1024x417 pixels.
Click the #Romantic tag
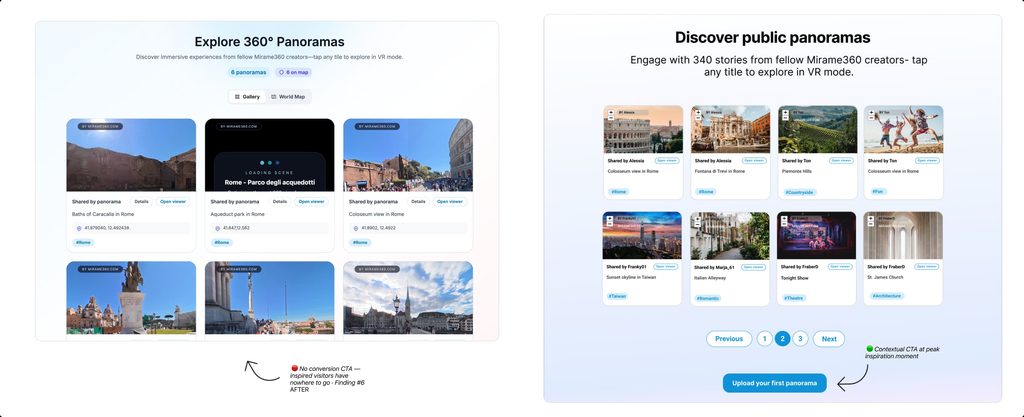[708, 298]
